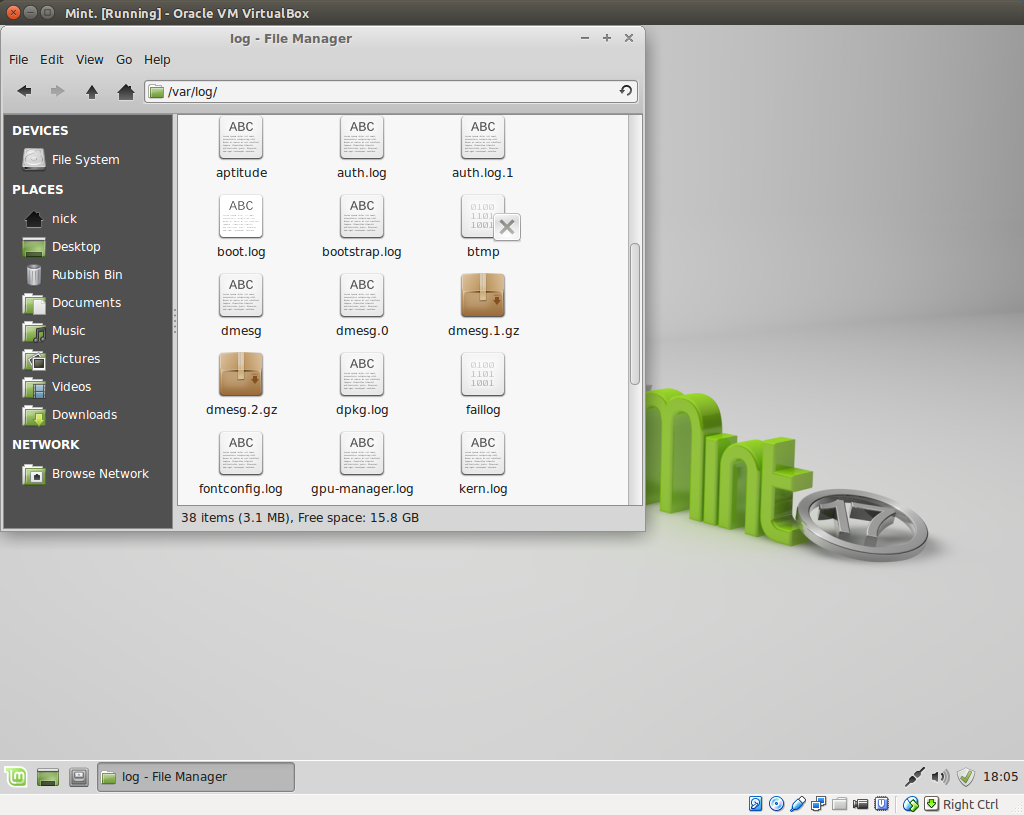Go to parent folder with up arrow
This screenshot has height=815, width=1024.
(x=92, y=91)
